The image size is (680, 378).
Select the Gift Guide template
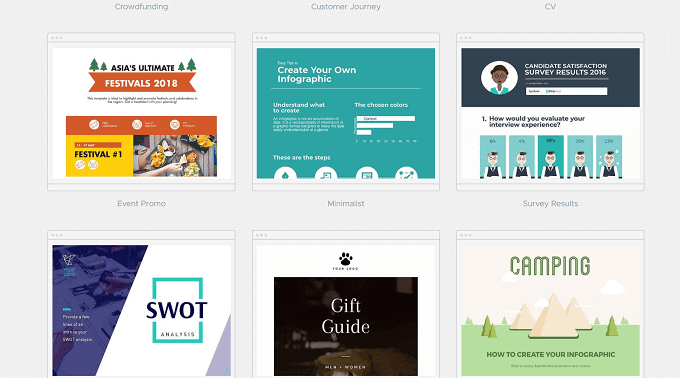(346, 310)
